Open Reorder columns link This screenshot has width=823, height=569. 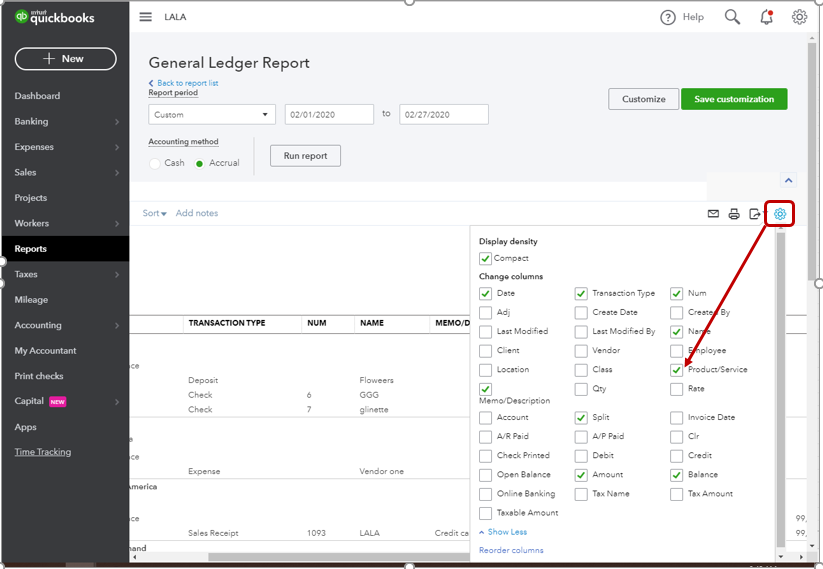click(x=511, y=550)
